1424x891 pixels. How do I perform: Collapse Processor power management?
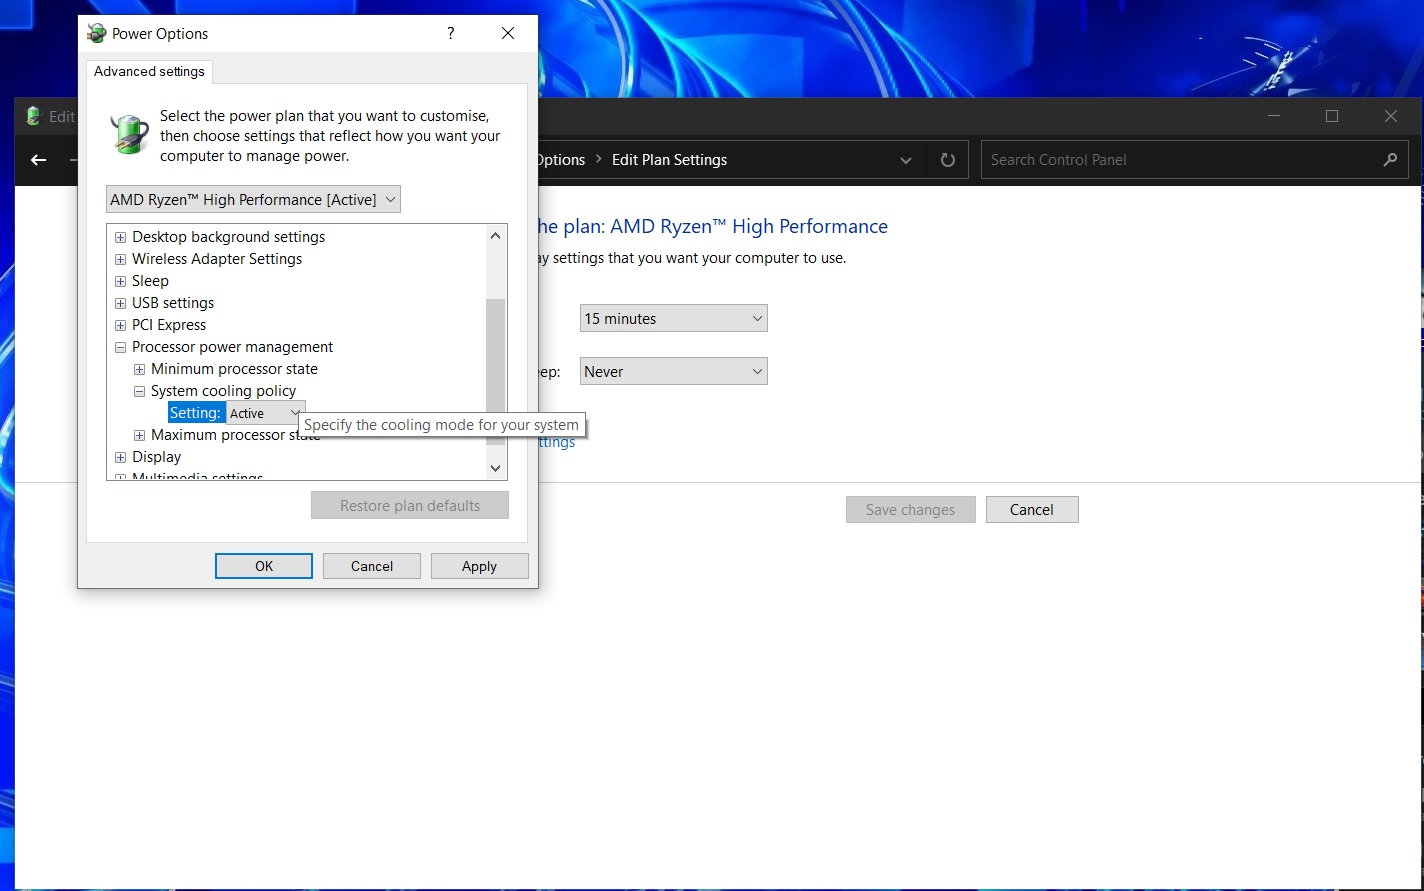pos(120,347)
